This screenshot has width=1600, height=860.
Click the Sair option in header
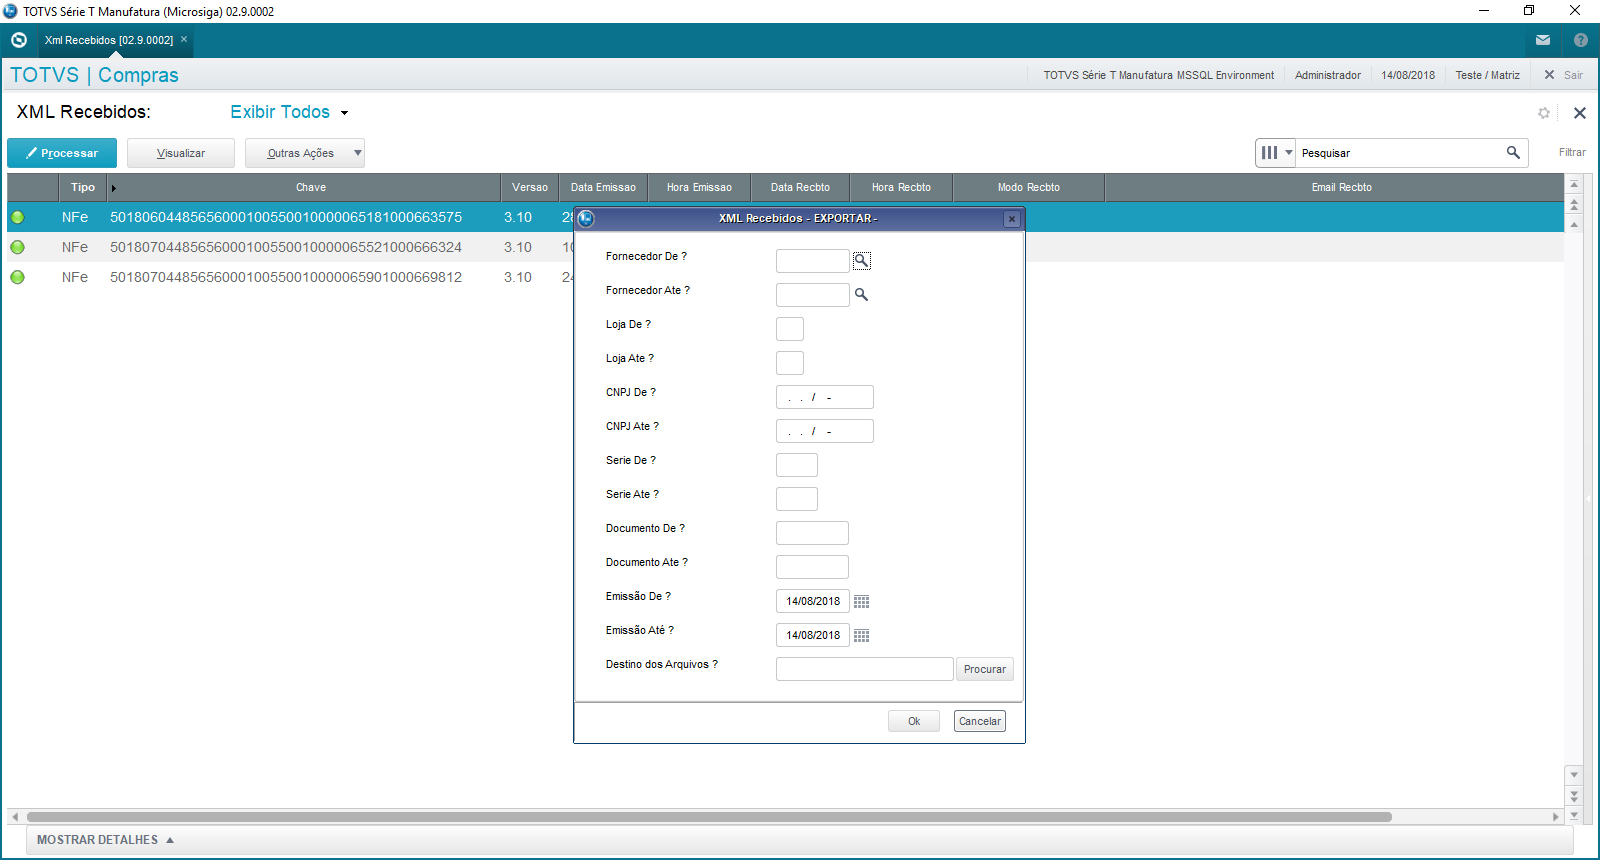click(x=1564, y=75)
